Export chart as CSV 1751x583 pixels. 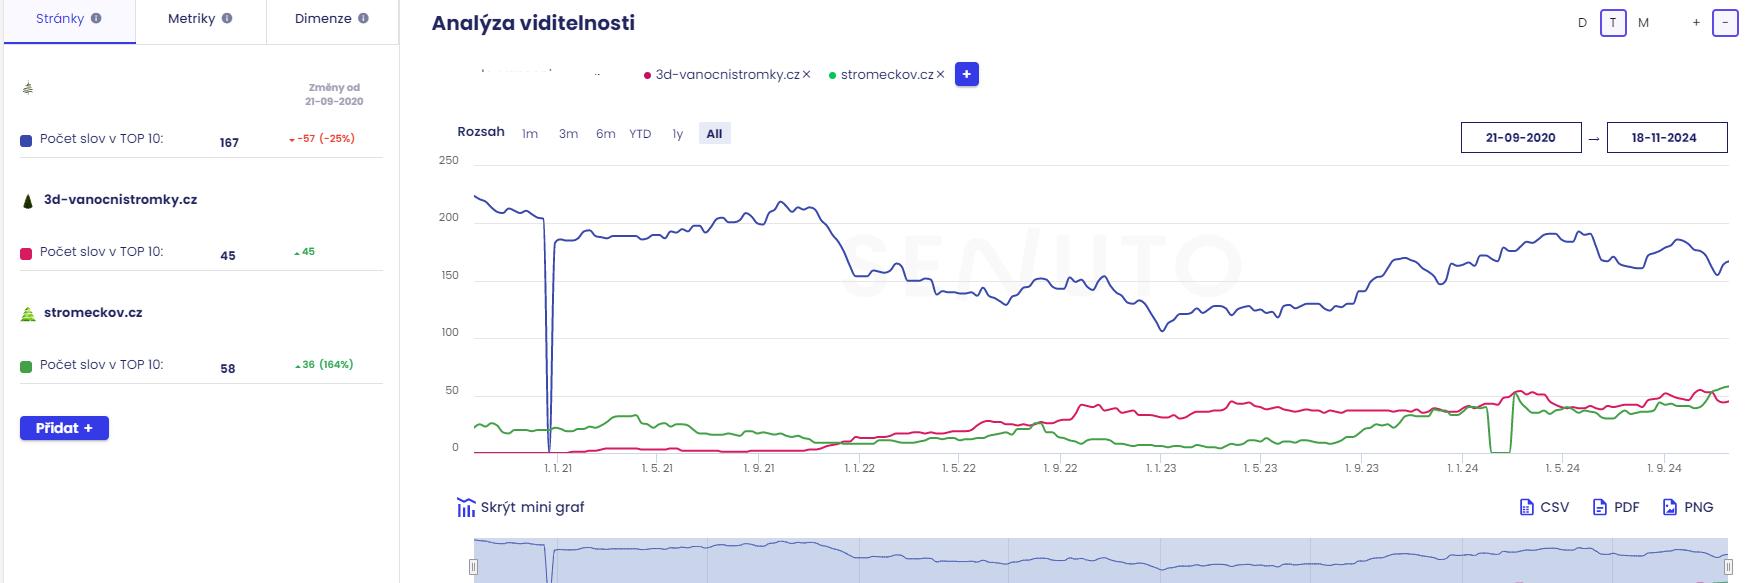point(1544,507)
